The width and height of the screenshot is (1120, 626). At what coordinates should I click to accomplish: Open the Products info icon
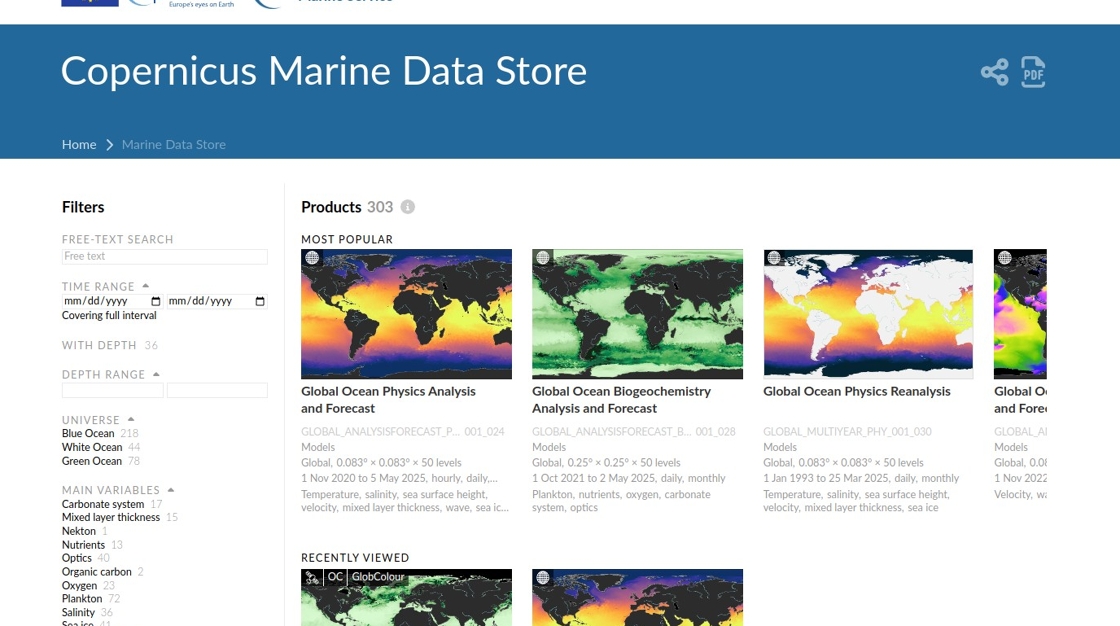[407, 207]
